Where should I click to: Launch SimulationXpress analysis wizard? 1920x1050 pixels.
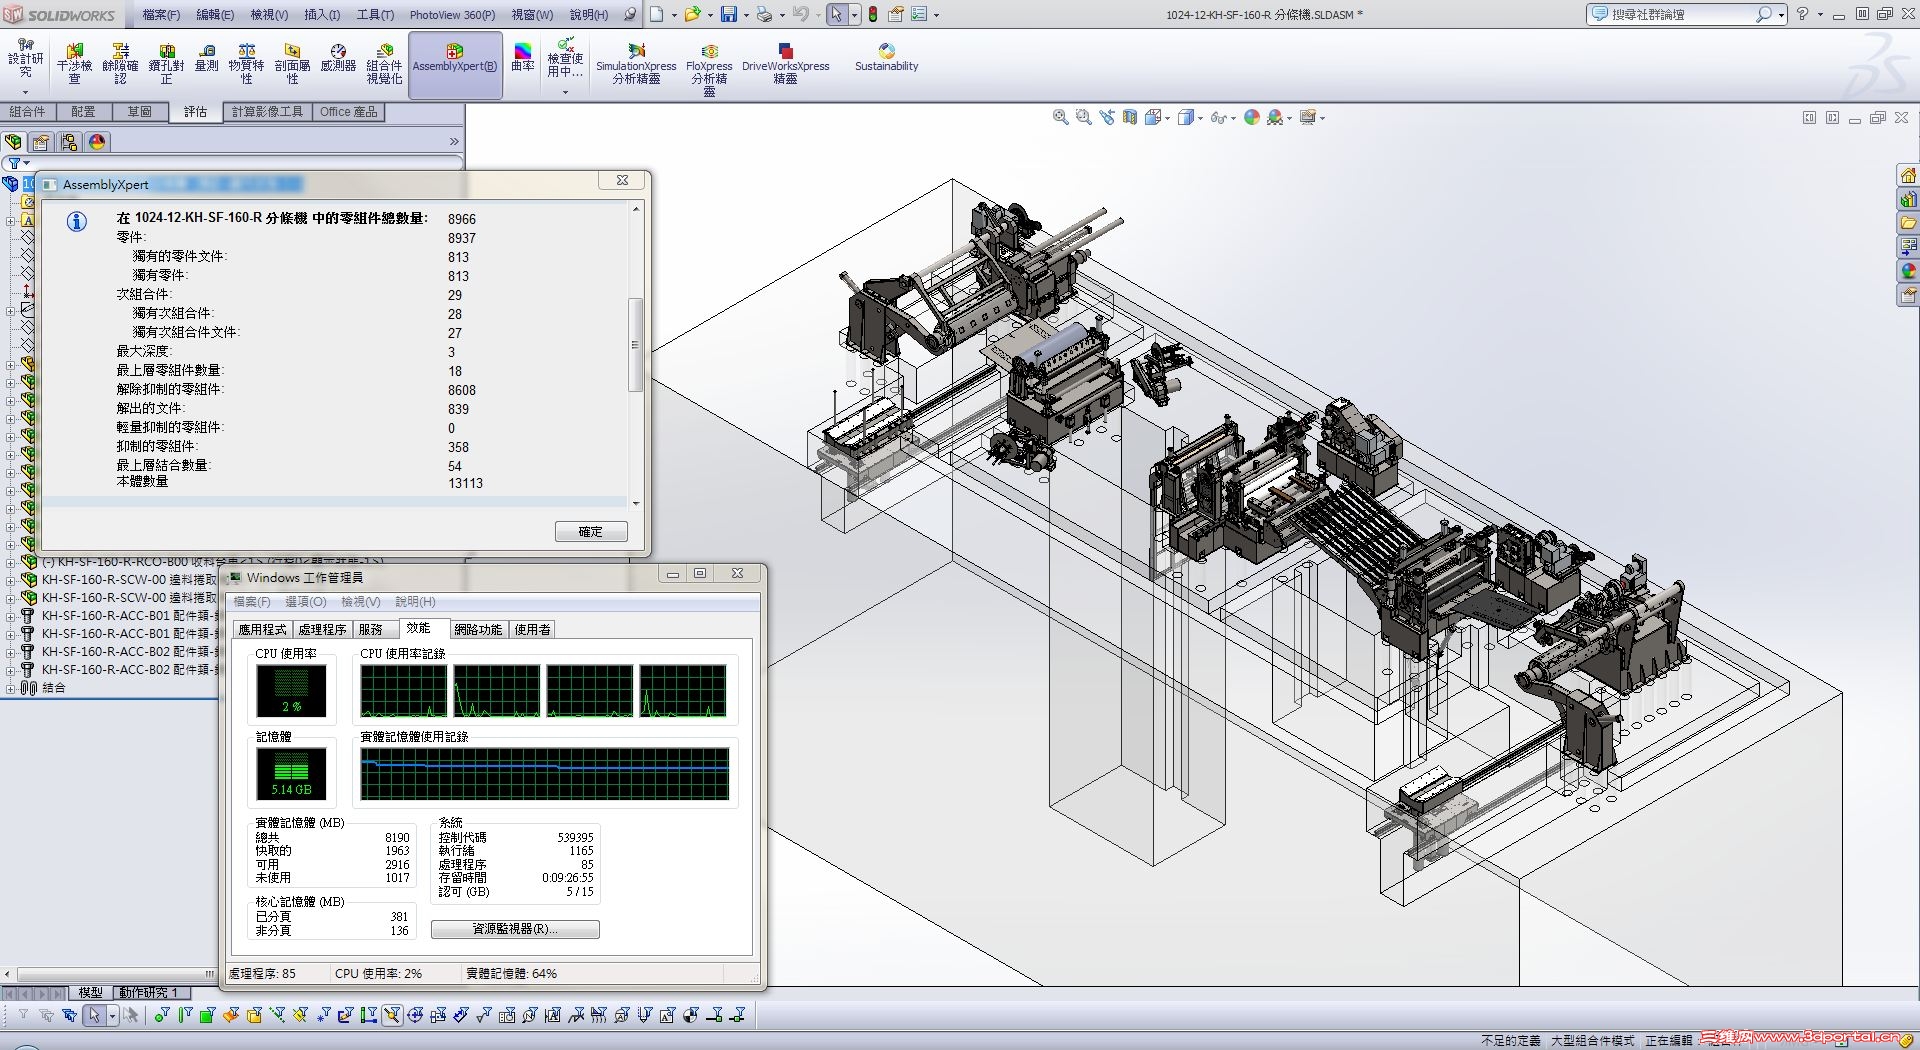coord(636,64)
